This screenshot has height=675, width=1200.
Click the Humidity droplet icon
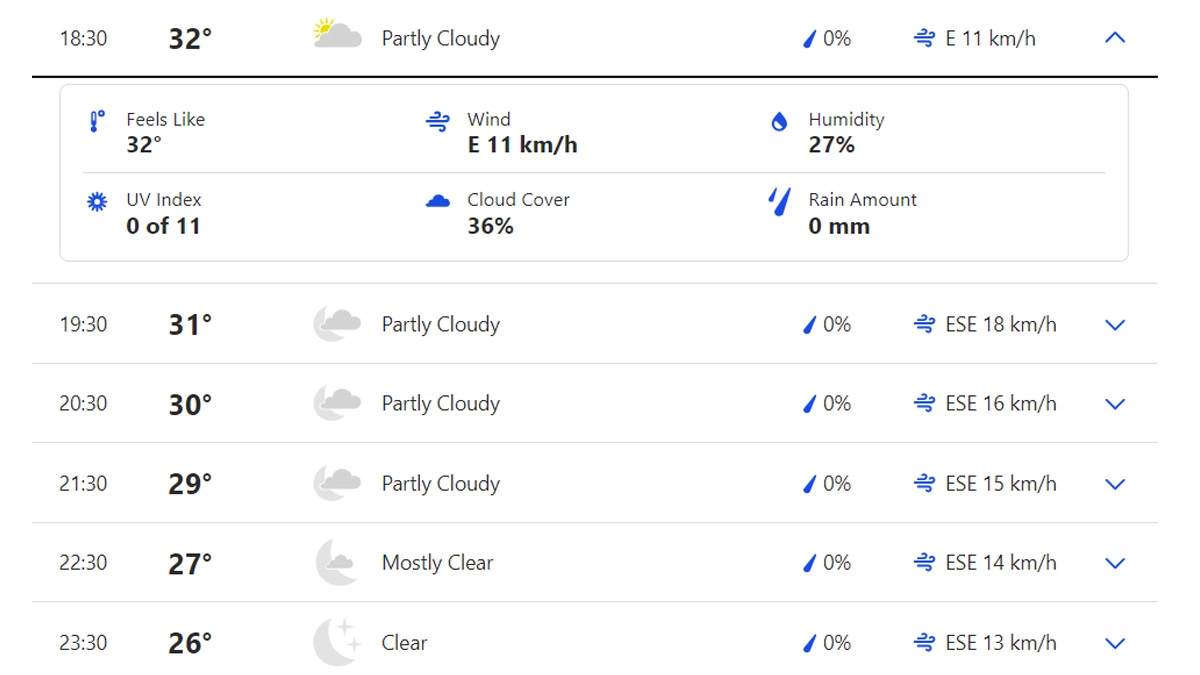779,122
